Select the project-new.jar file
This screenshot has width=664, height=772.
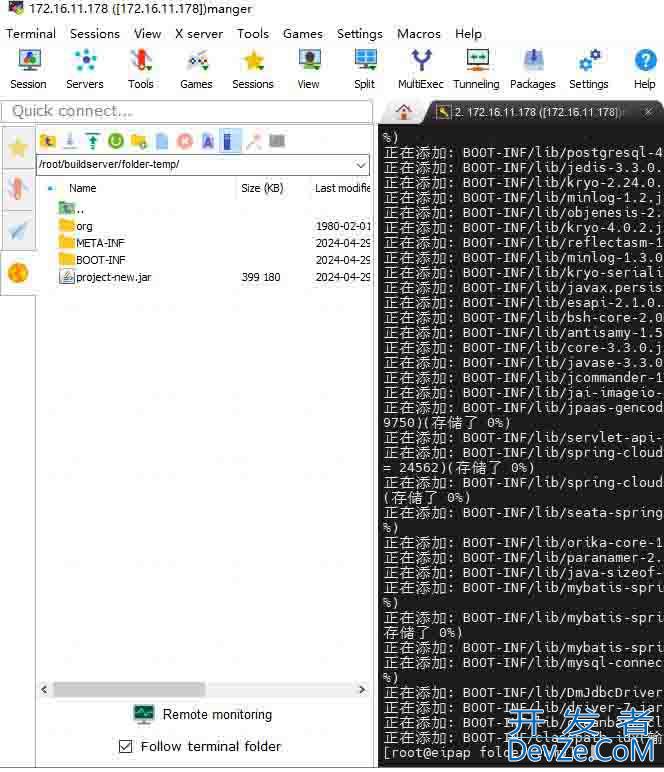click(x=105, y=277)
